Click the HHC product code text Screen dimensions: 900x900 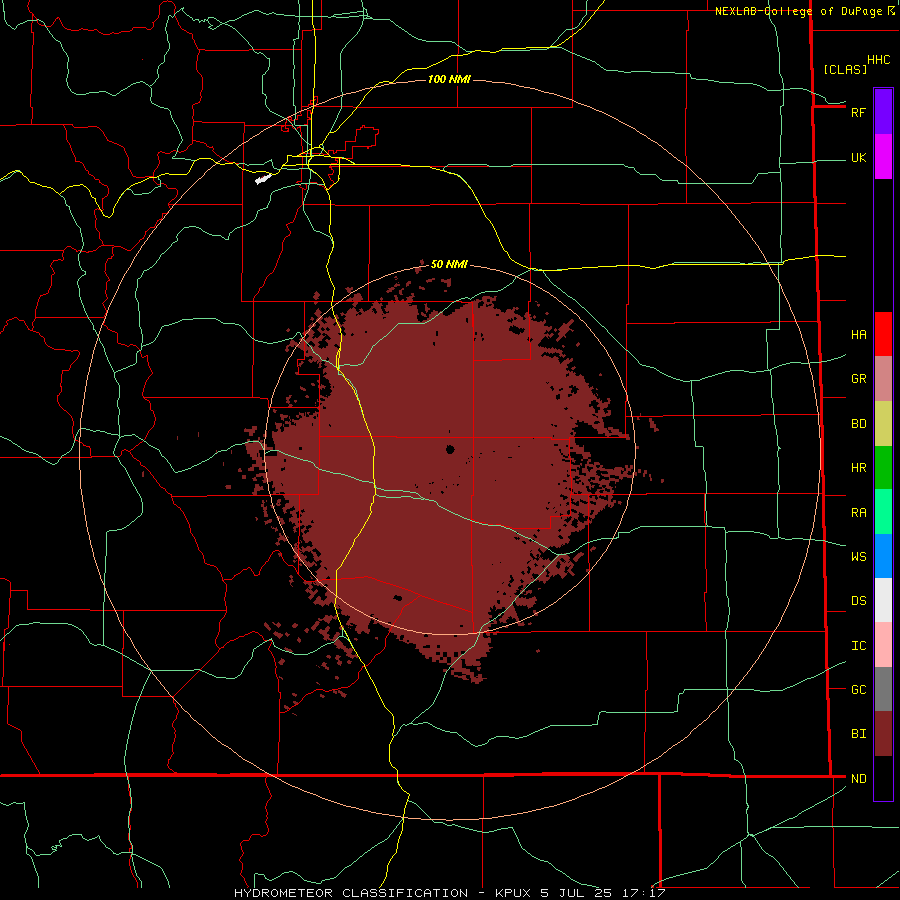[x=878, y=60]
